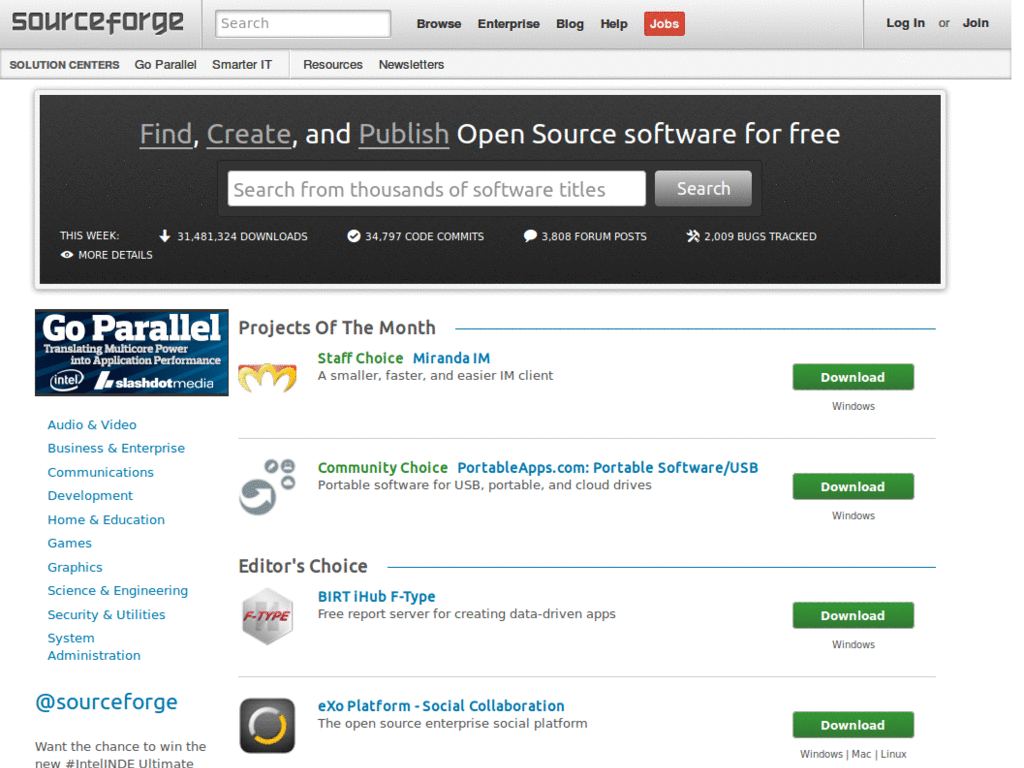Click 2,009 BUGS TRACKED stat
Screen dimensions: 1024x768
(x=760, y=236)
